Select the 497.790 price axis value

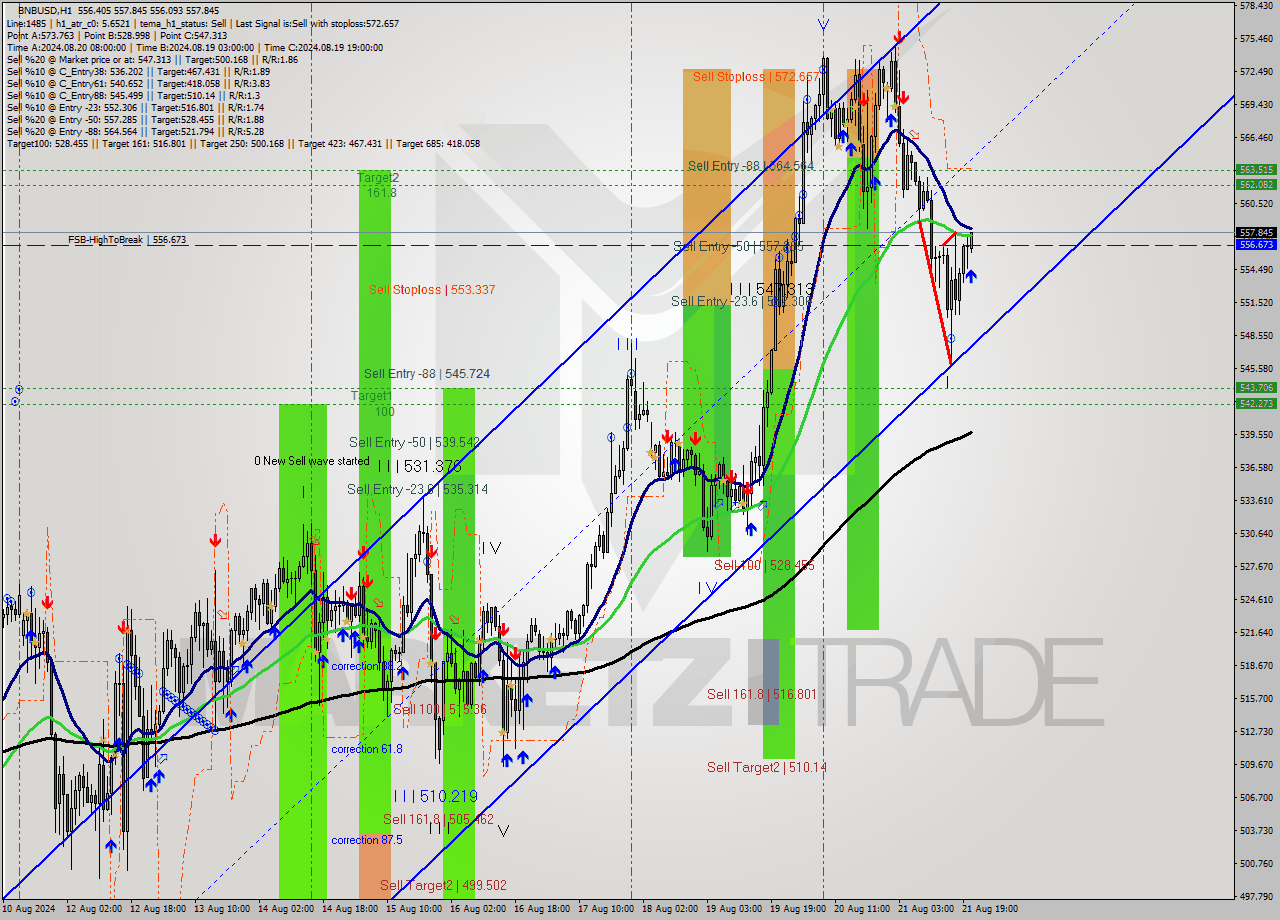click(1257, 897)
